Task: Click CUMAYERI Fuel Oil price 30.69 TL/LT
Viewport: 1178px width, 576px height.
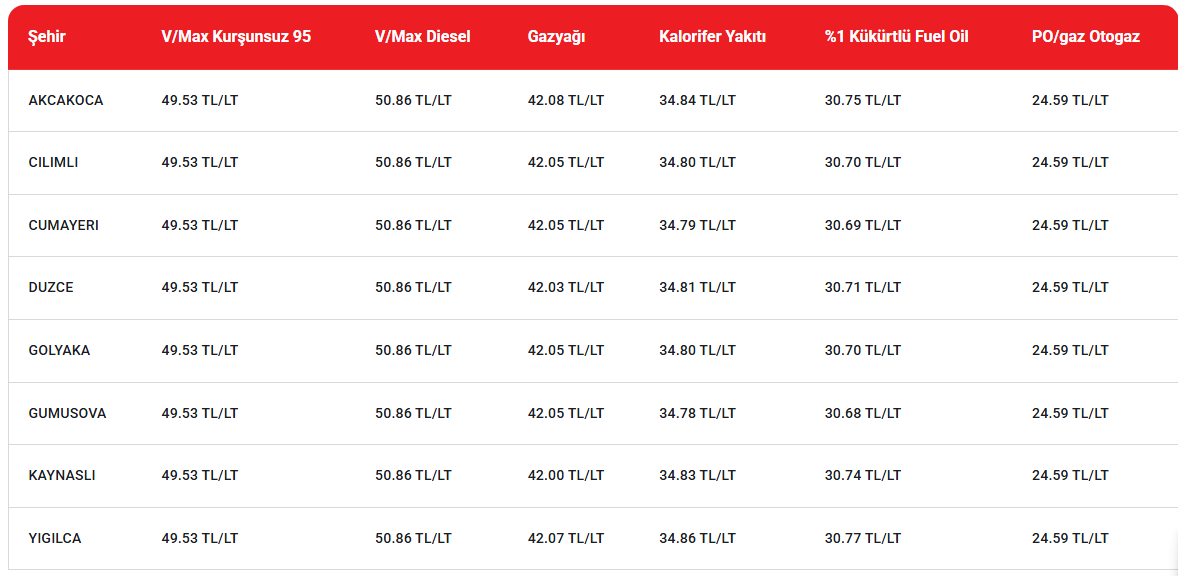Action: pyautogui.click(x=862, y=225)
